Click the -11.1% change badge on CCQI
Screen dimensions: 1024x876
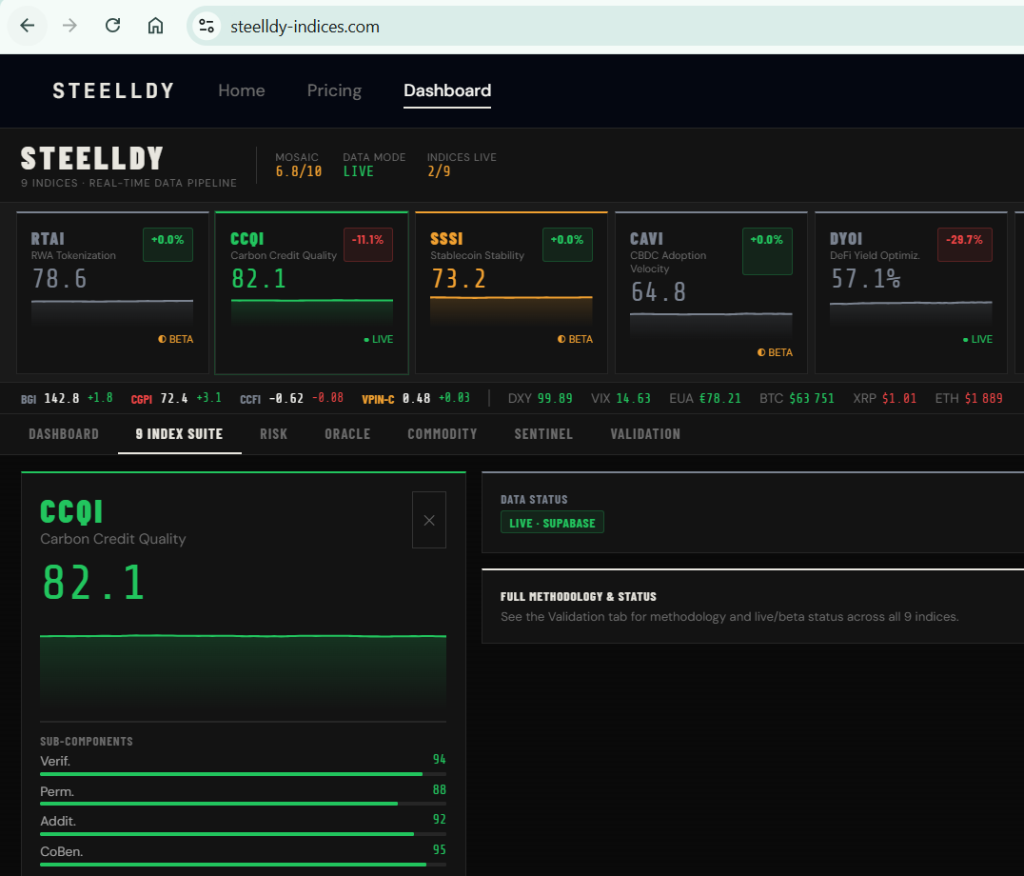[368, 244]
